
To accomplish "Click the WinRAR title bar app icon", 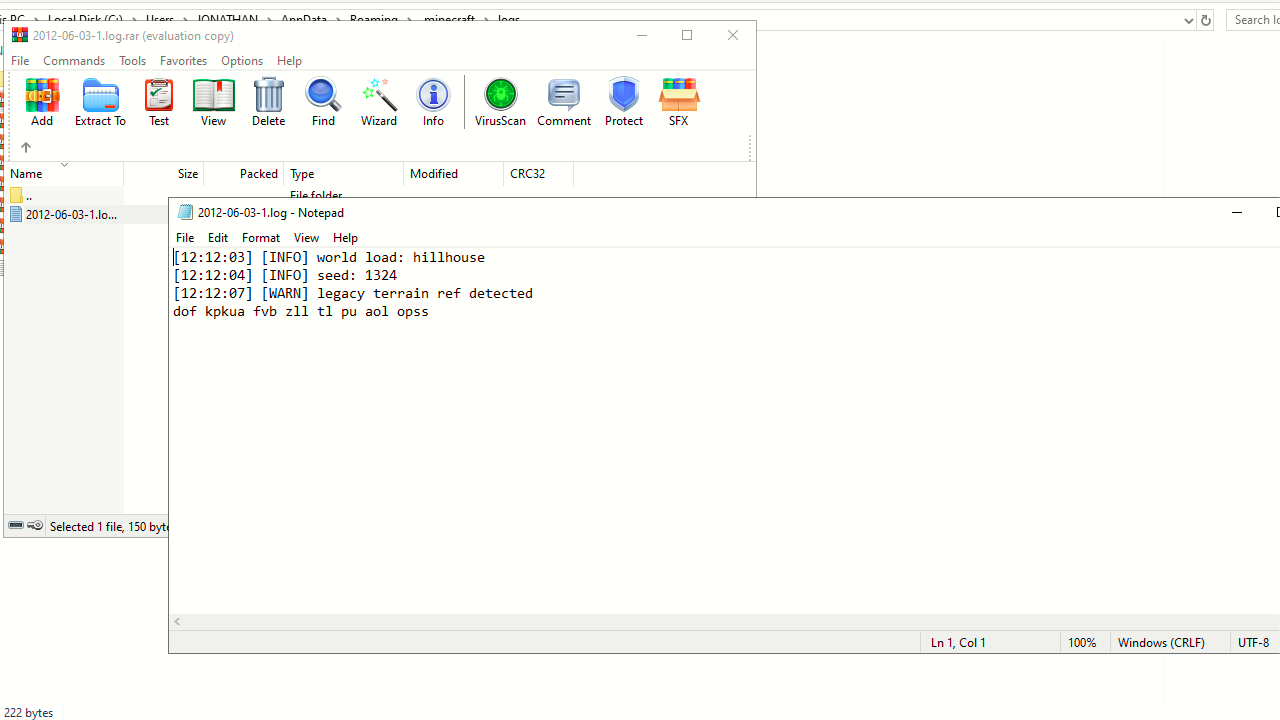I will pyautogui.click(x=20, y=35).
